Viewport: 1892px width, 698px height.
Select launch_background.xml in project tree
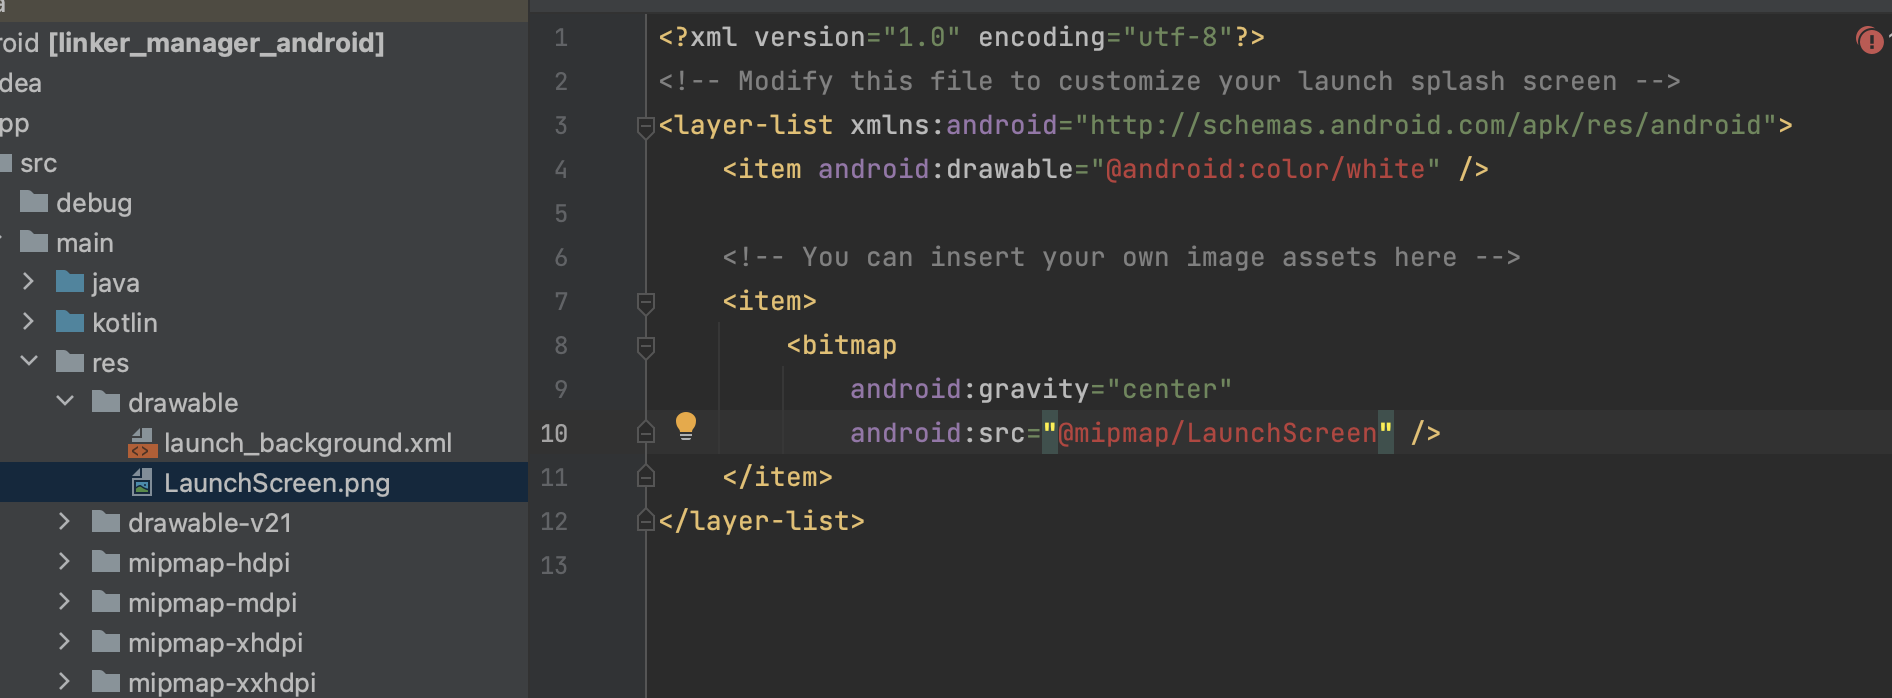click(x=307, y=443)
